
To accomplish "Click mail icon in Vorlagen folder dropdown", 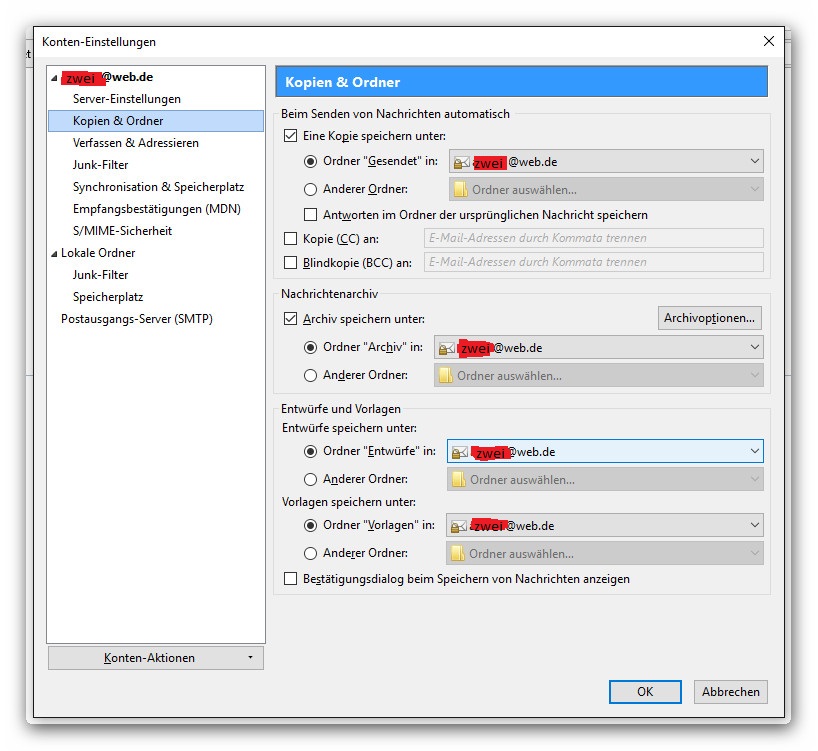I will tap(458, 527).
